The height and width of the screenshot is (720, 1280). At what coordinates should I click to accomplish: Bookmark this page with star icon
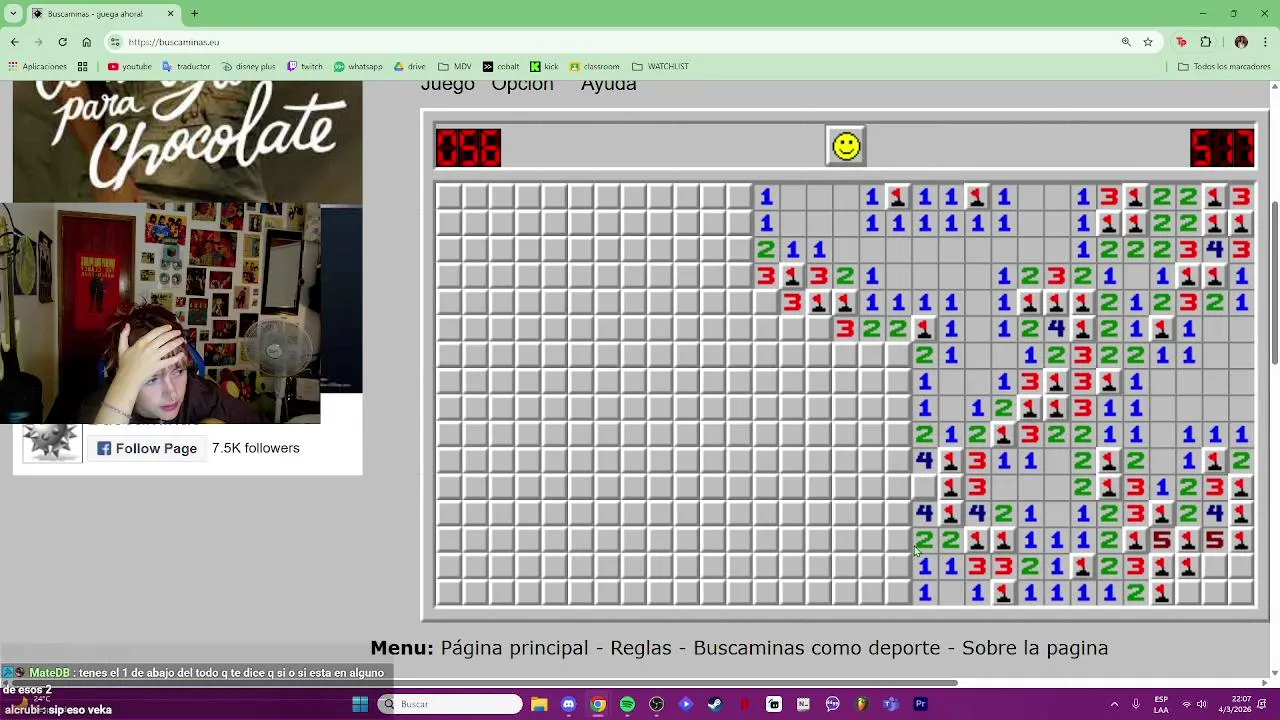click(x=1148, y=42)
